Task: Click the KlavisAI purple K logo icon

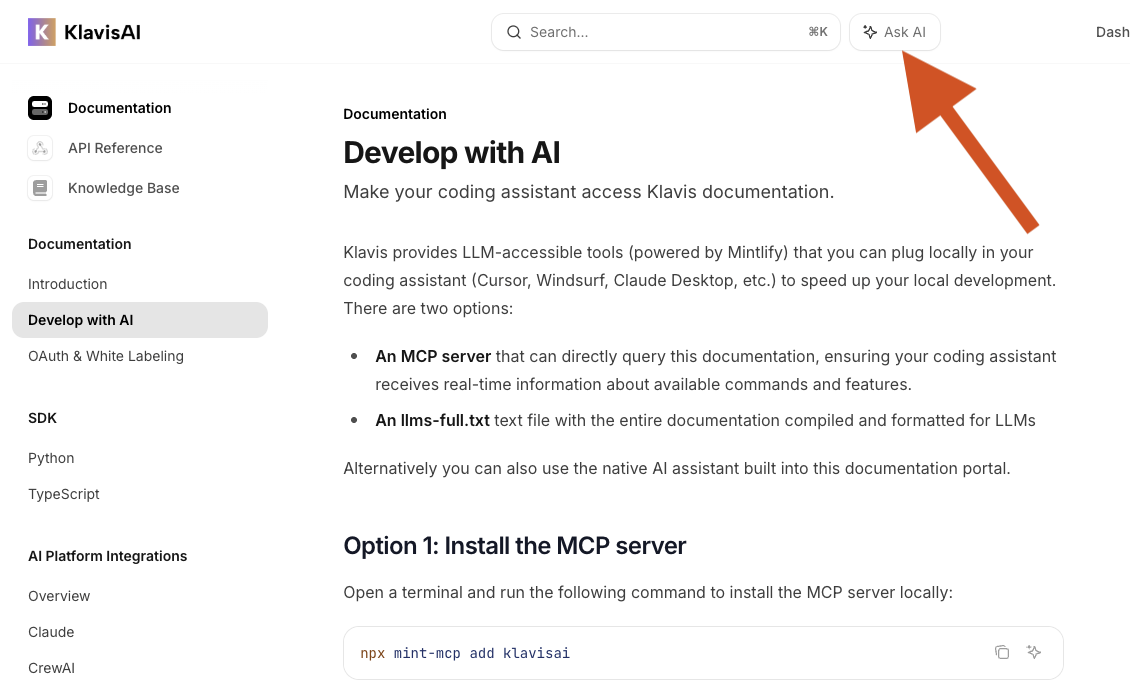Action: tap(42, 32)
